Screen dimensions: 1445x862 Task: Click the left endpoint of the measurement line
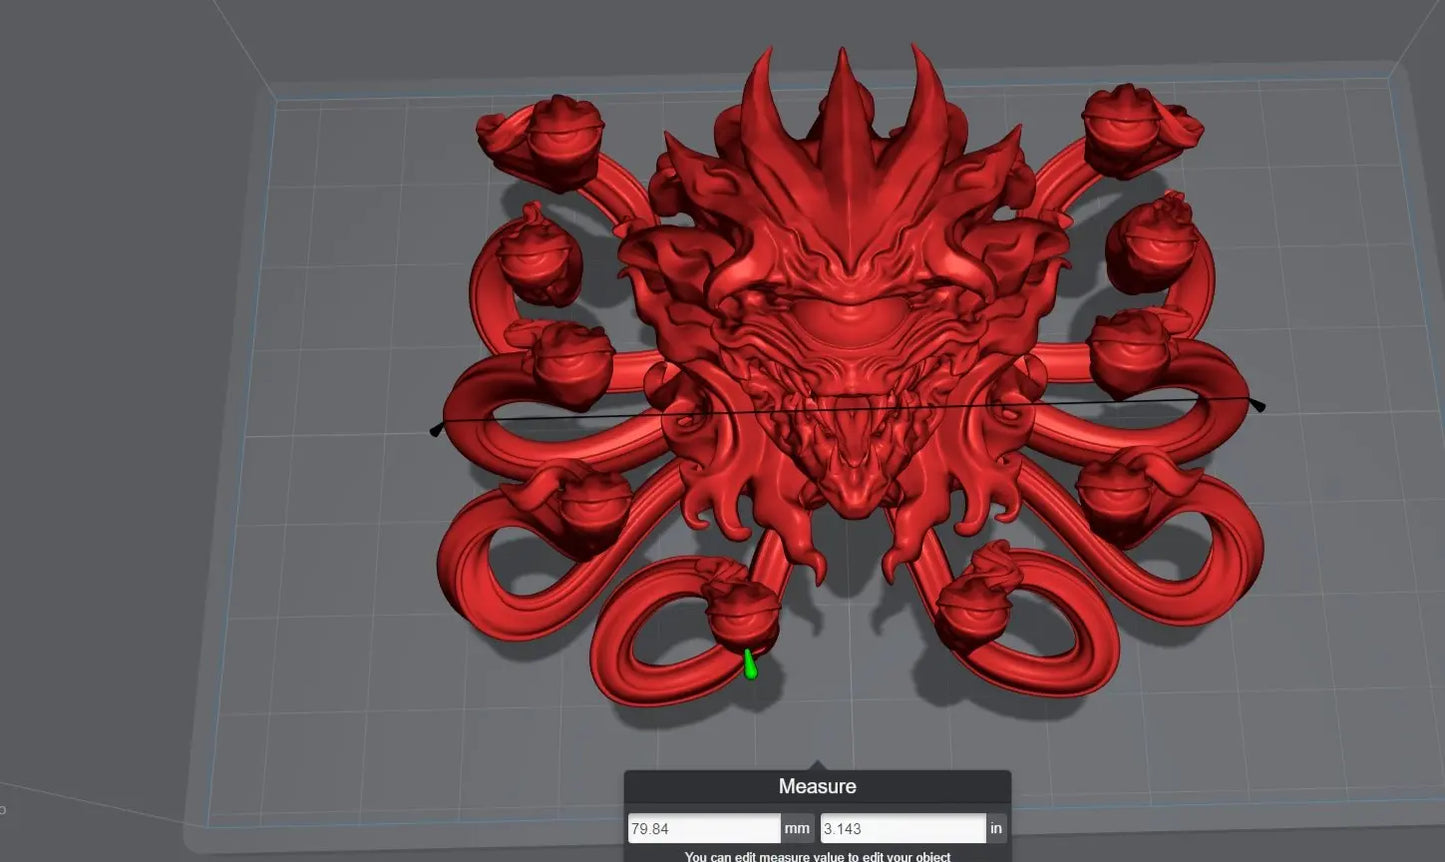point(436,429)
